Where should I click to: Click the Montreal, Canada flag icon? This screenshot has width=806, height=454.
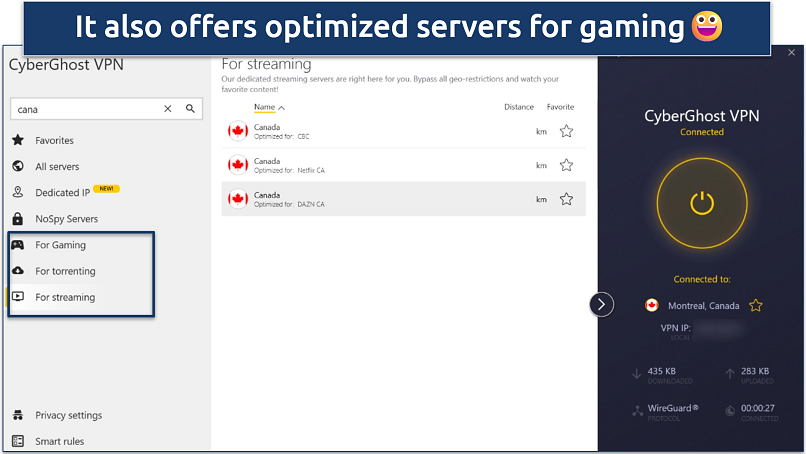(652, 305)
